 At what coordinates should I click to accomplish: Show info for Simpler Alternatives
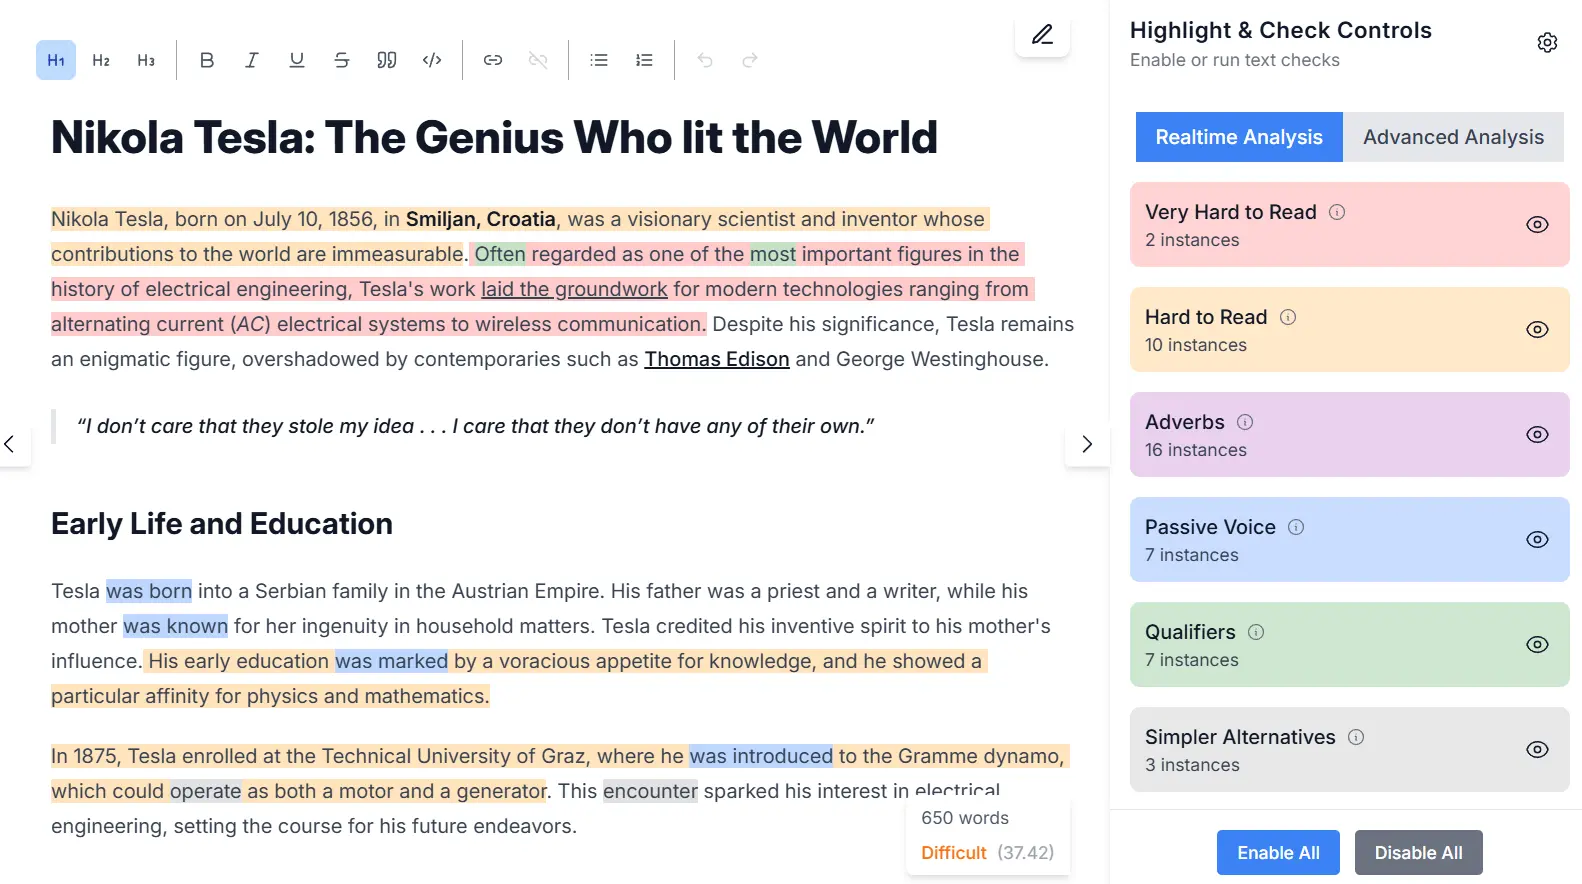tap(1356, 737)
